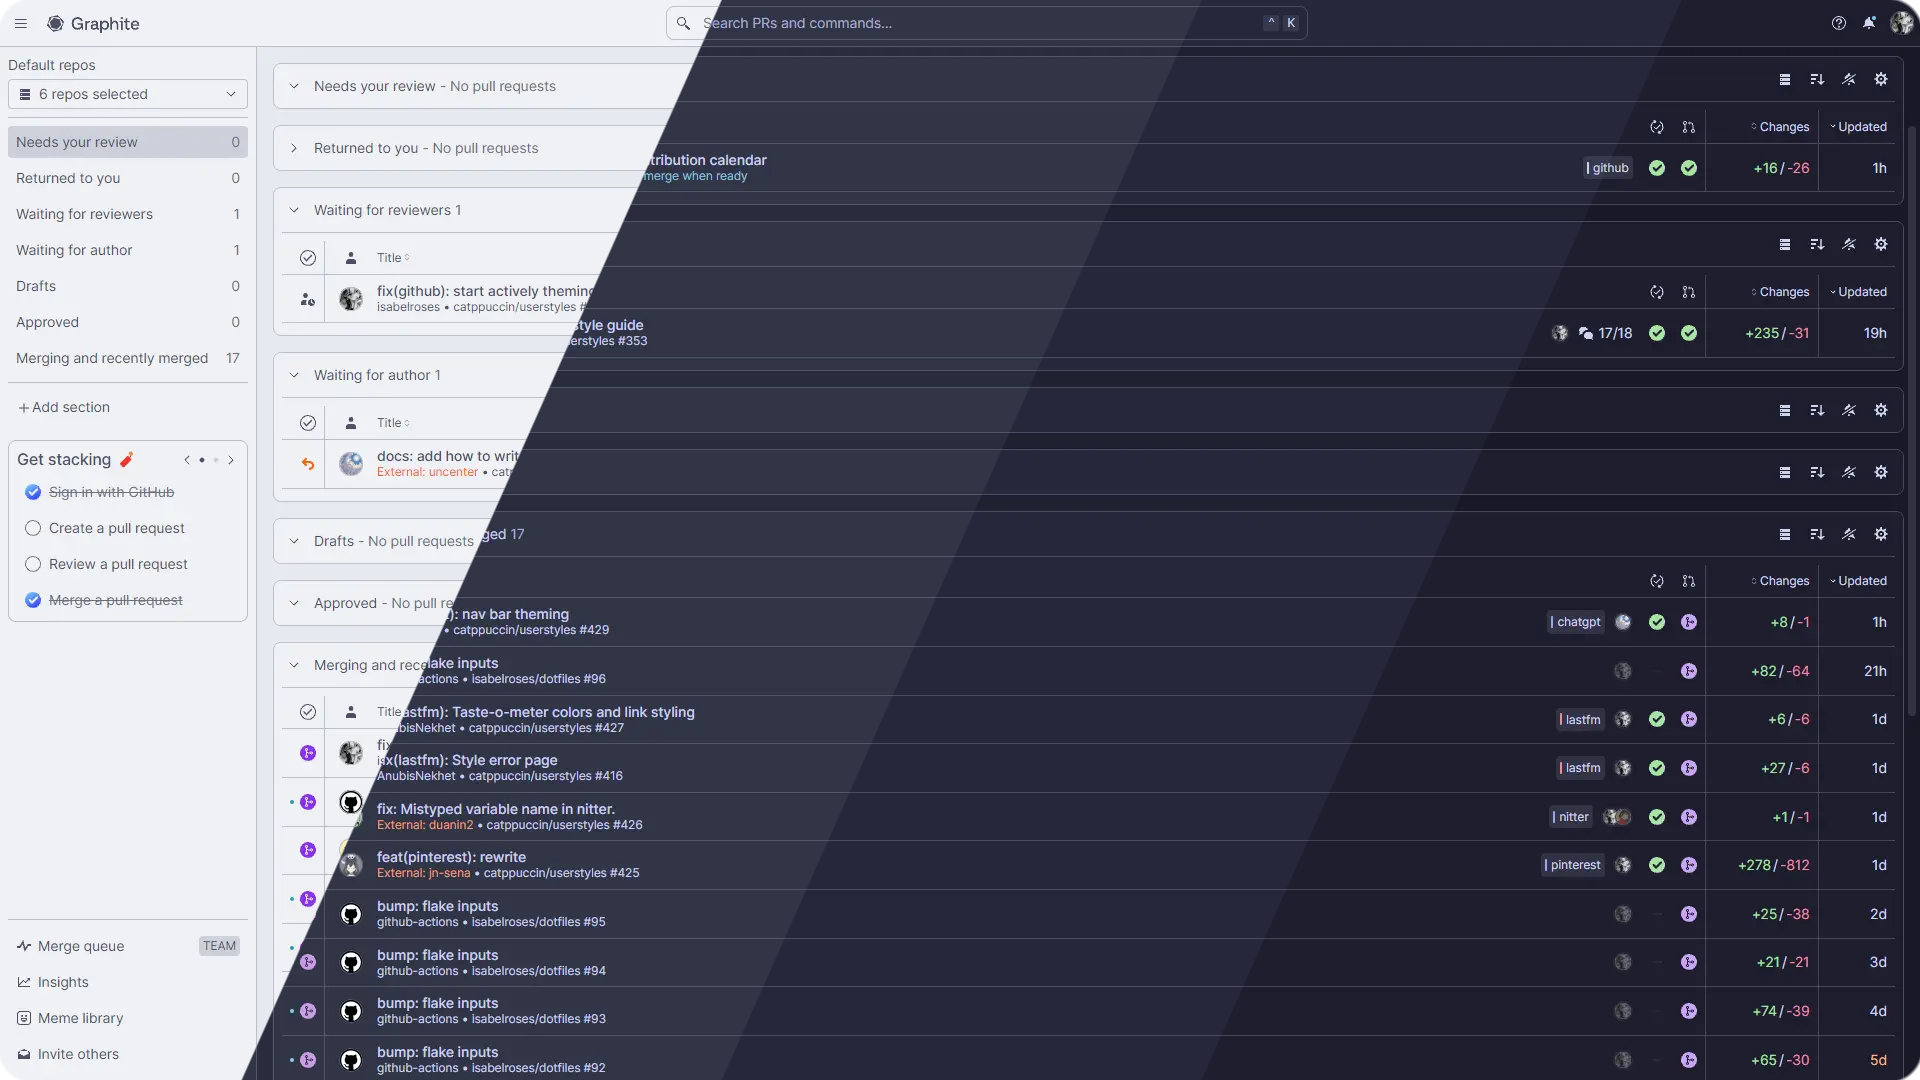Click the merged icon left of the dotfiles #93 row
The width and height of the screenshot is (1920, 1080).
(308, 1011)
